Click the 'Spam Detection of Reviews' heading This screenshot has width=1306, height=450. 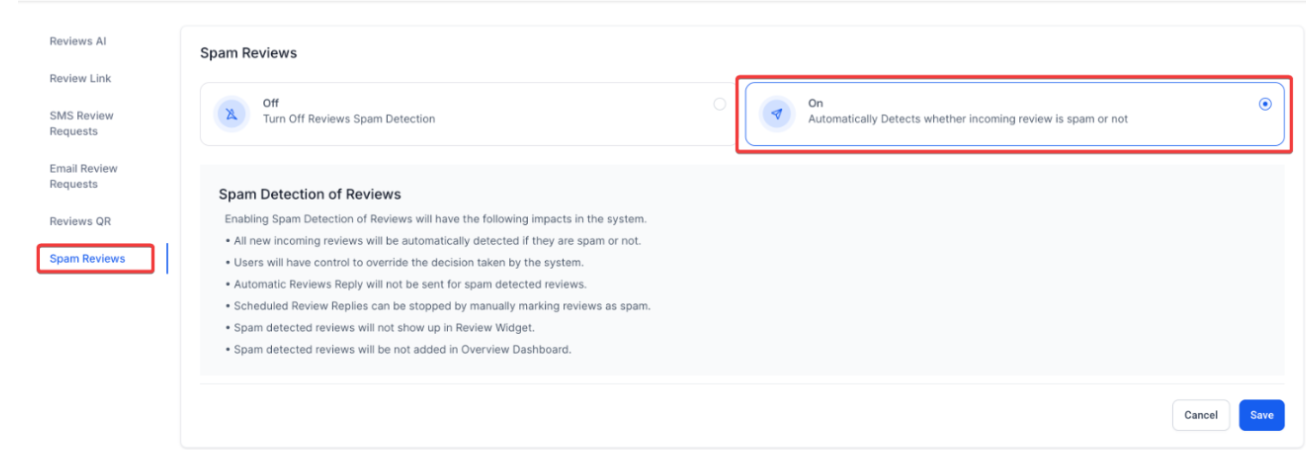[x=309, y=194]
